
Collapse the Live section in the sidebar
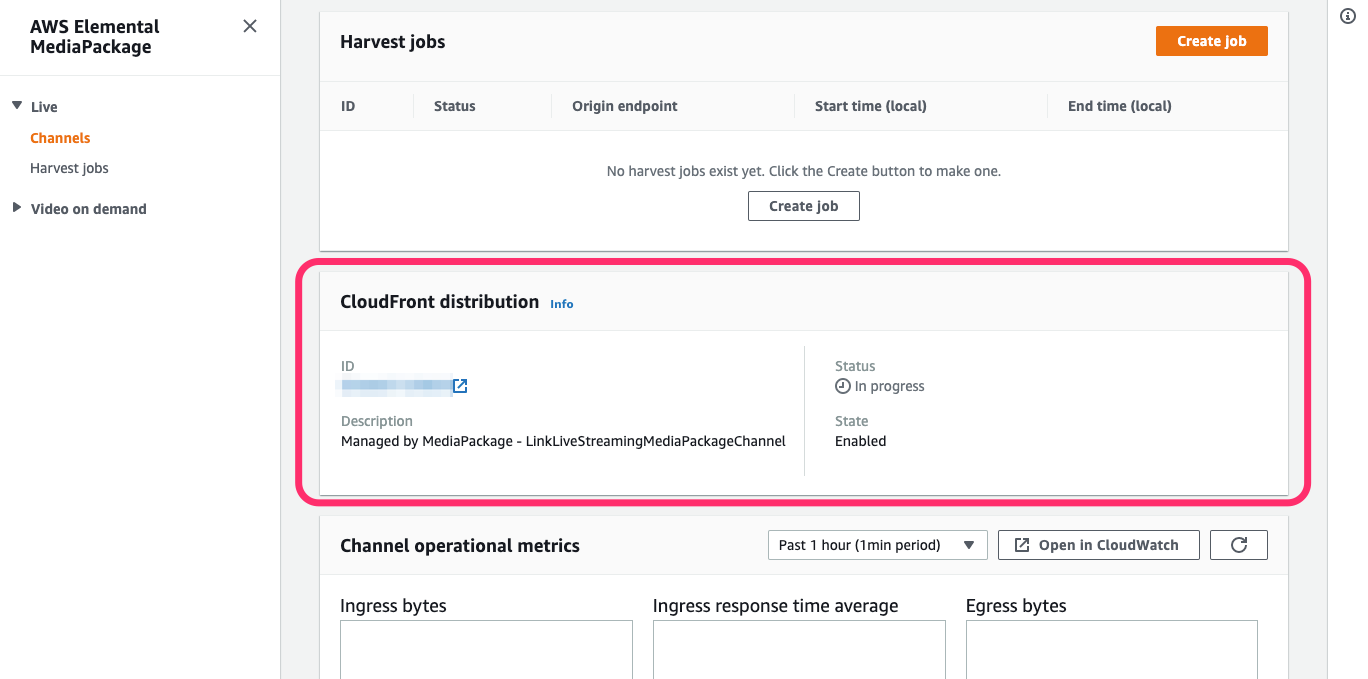click(17, 106)
